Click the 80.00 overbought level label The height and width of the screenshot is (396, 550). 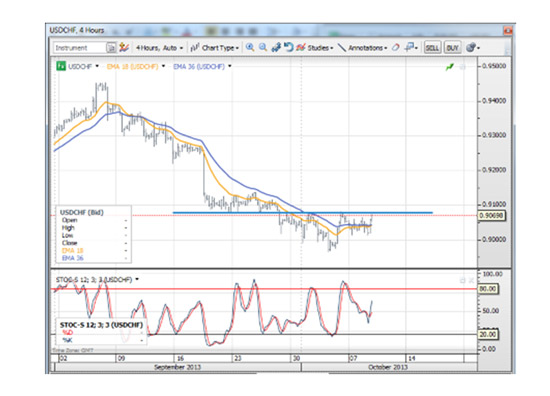pos(488,289)
